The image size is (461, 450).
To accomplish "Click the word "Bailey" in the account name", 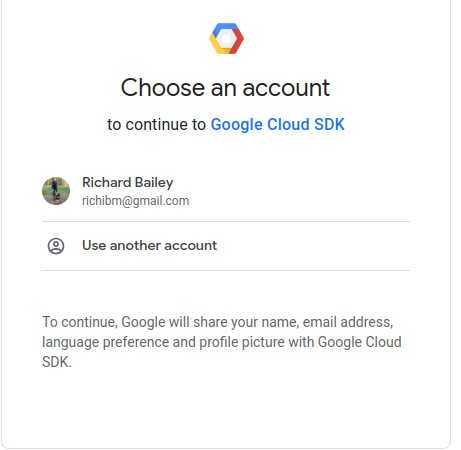I will [x=154, y=183].
